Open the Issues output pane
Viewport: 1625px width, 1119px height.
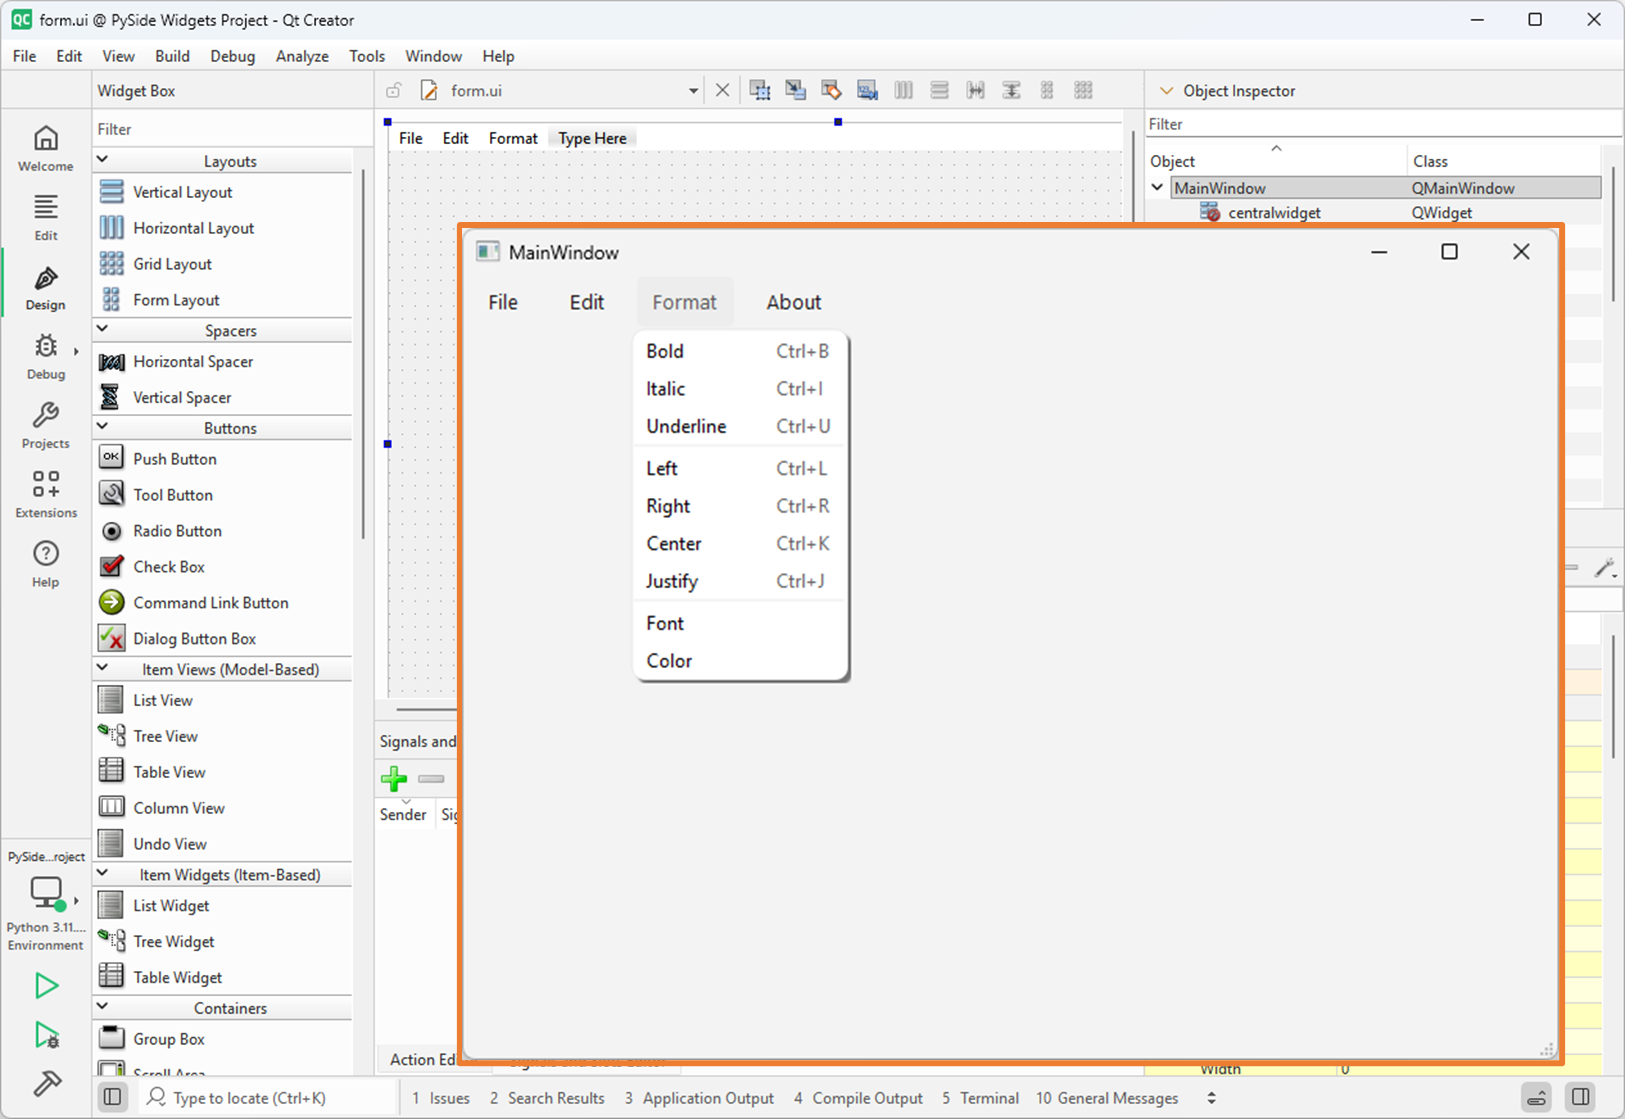[x=441, y=1098]
